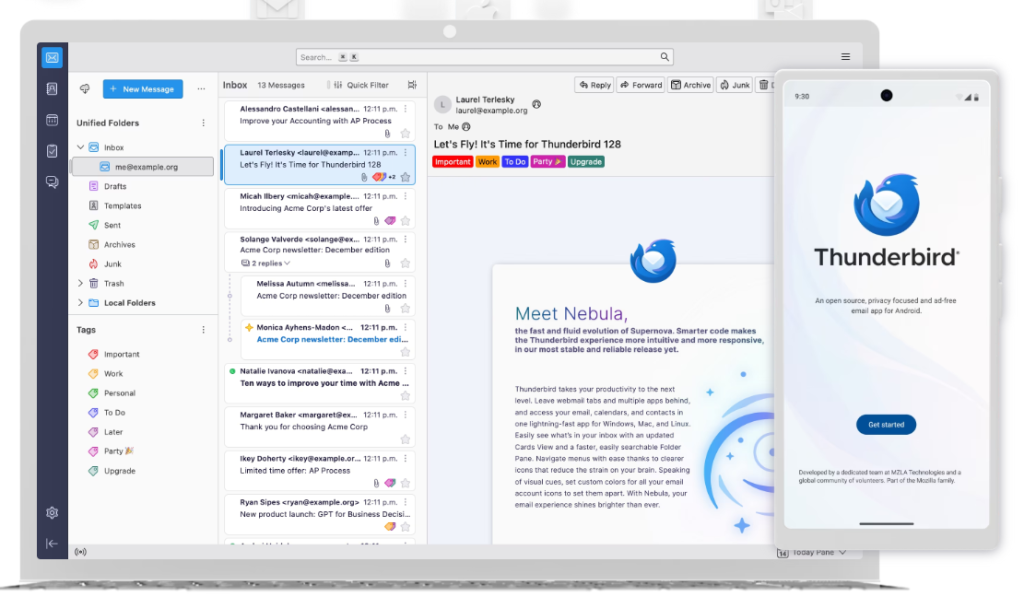This screenshot has width=1024, height=597.
Task: Star the Melissa Autumn message
Action: click(x=406, y=308)
